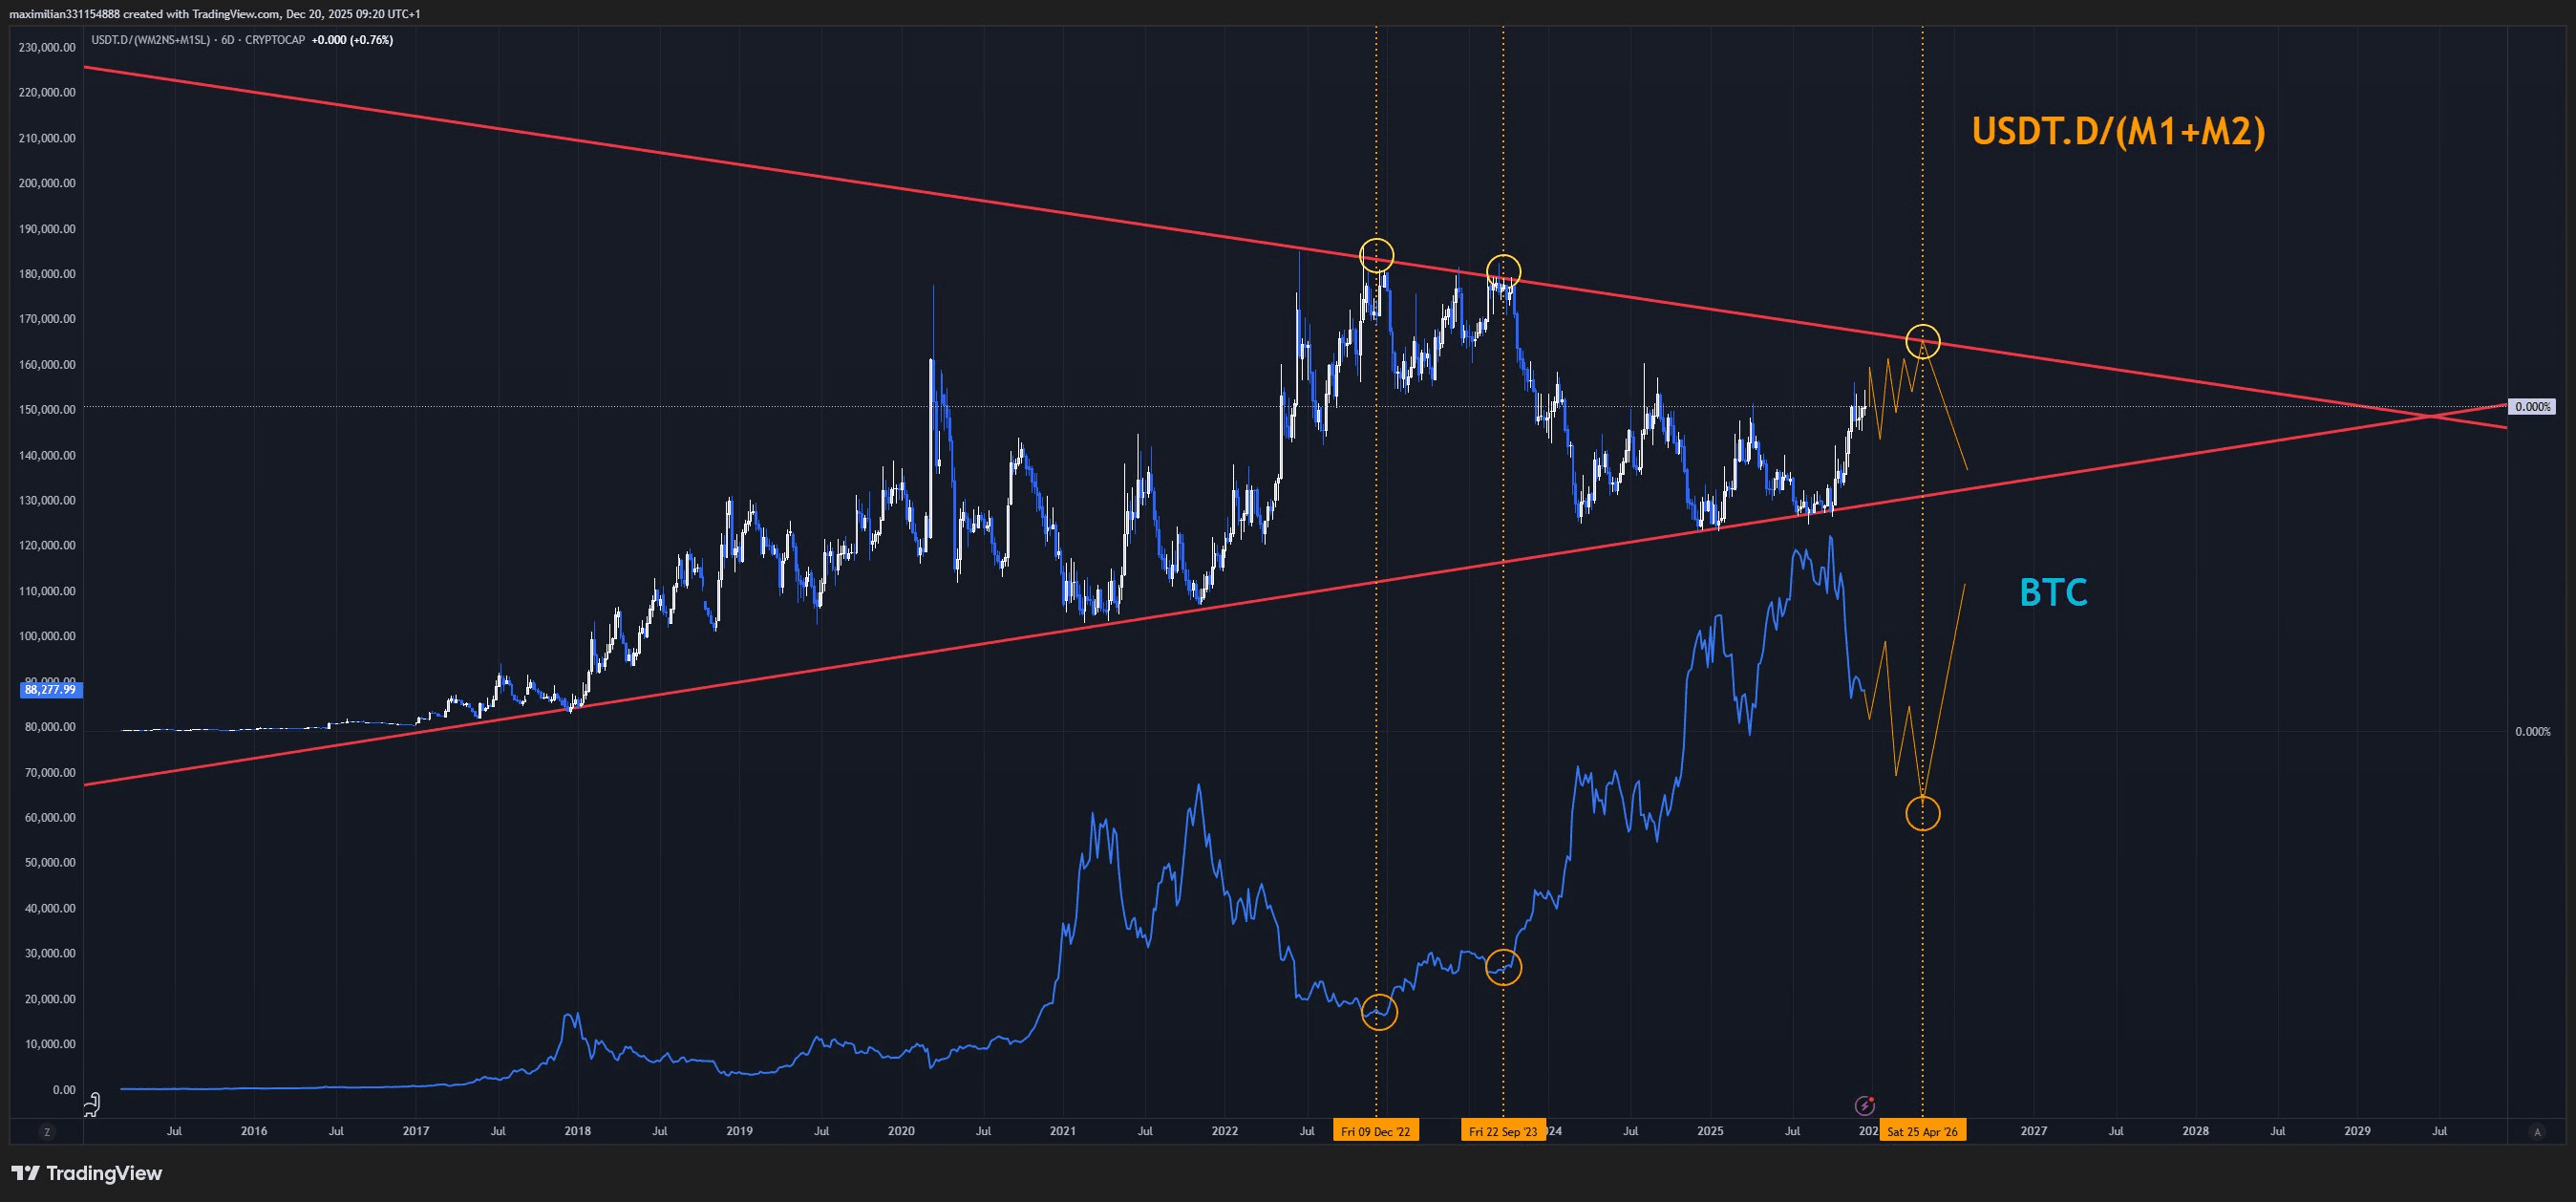Click the TradingView logo at bottom left

pos(87,1173)
